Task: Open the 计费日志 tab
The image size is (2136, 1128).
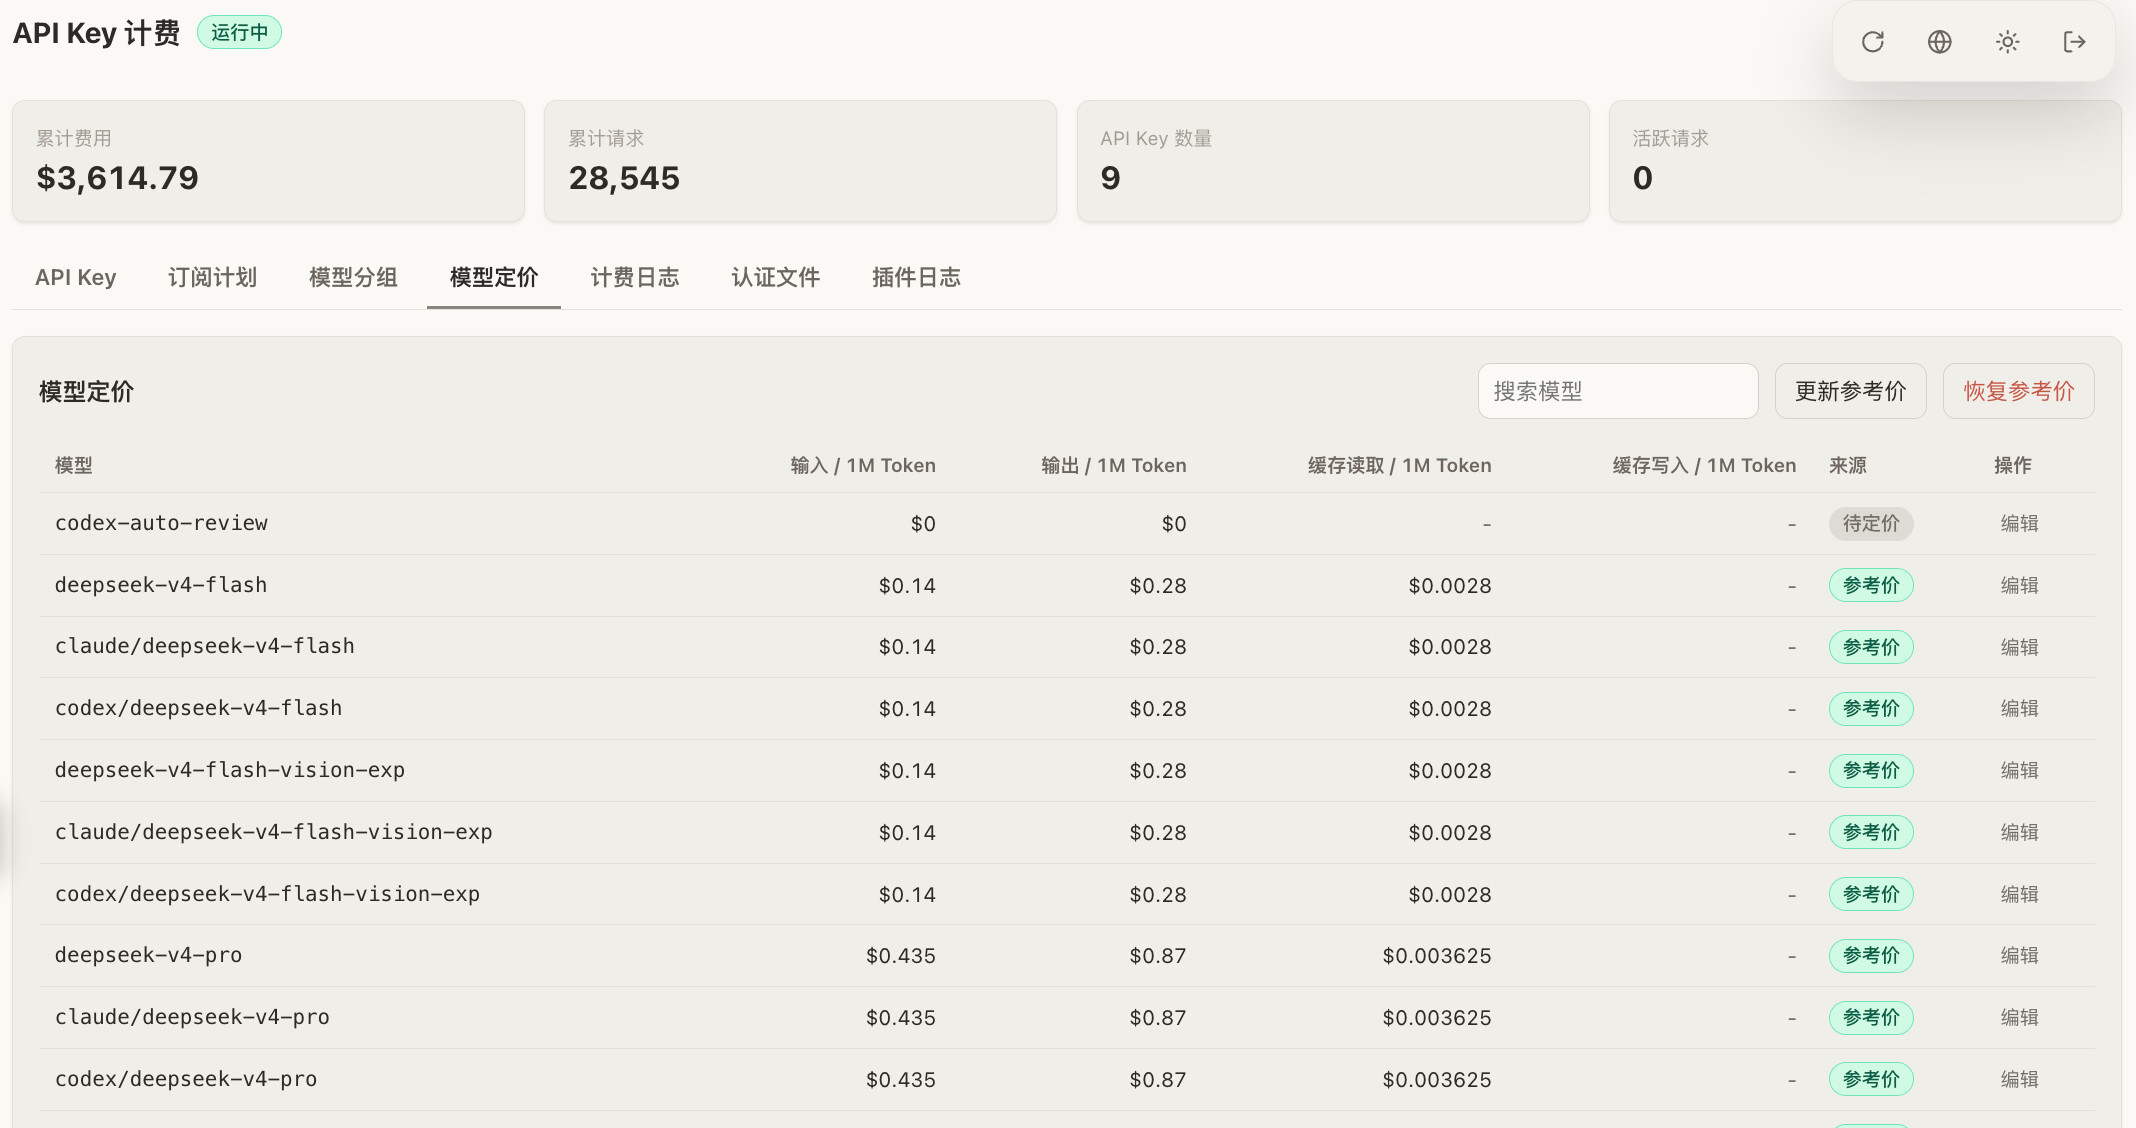Action: pyautogui.click(x=635, y=277)
